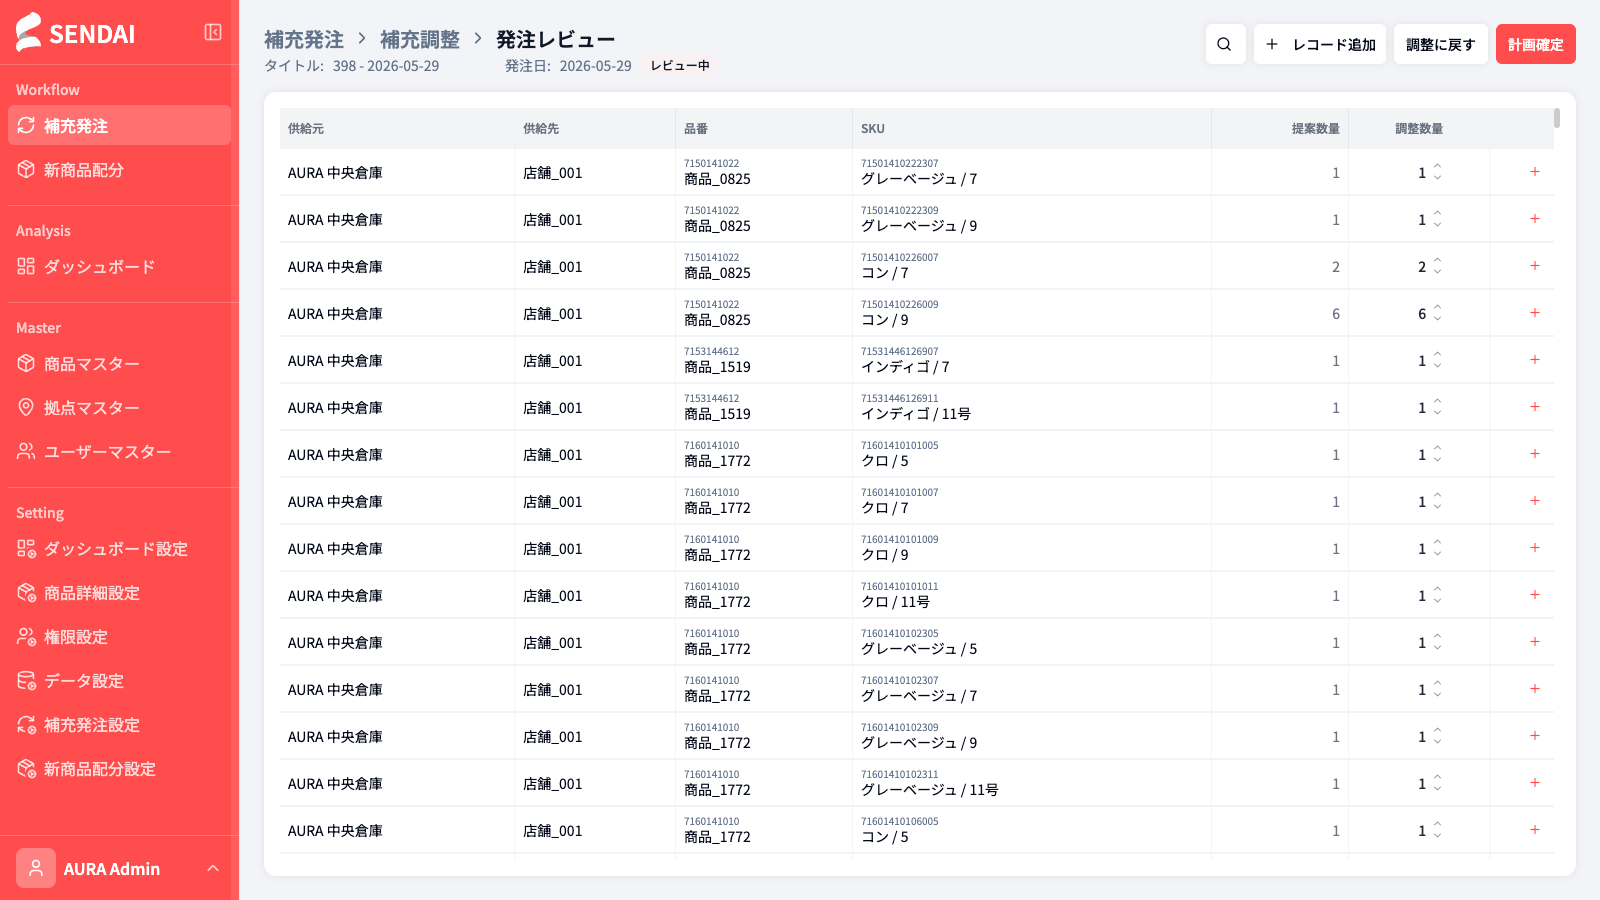This screenshot has height=900, width=1600.
Task: Click the AURA Admin avatar icon
Action: [36, 868]
